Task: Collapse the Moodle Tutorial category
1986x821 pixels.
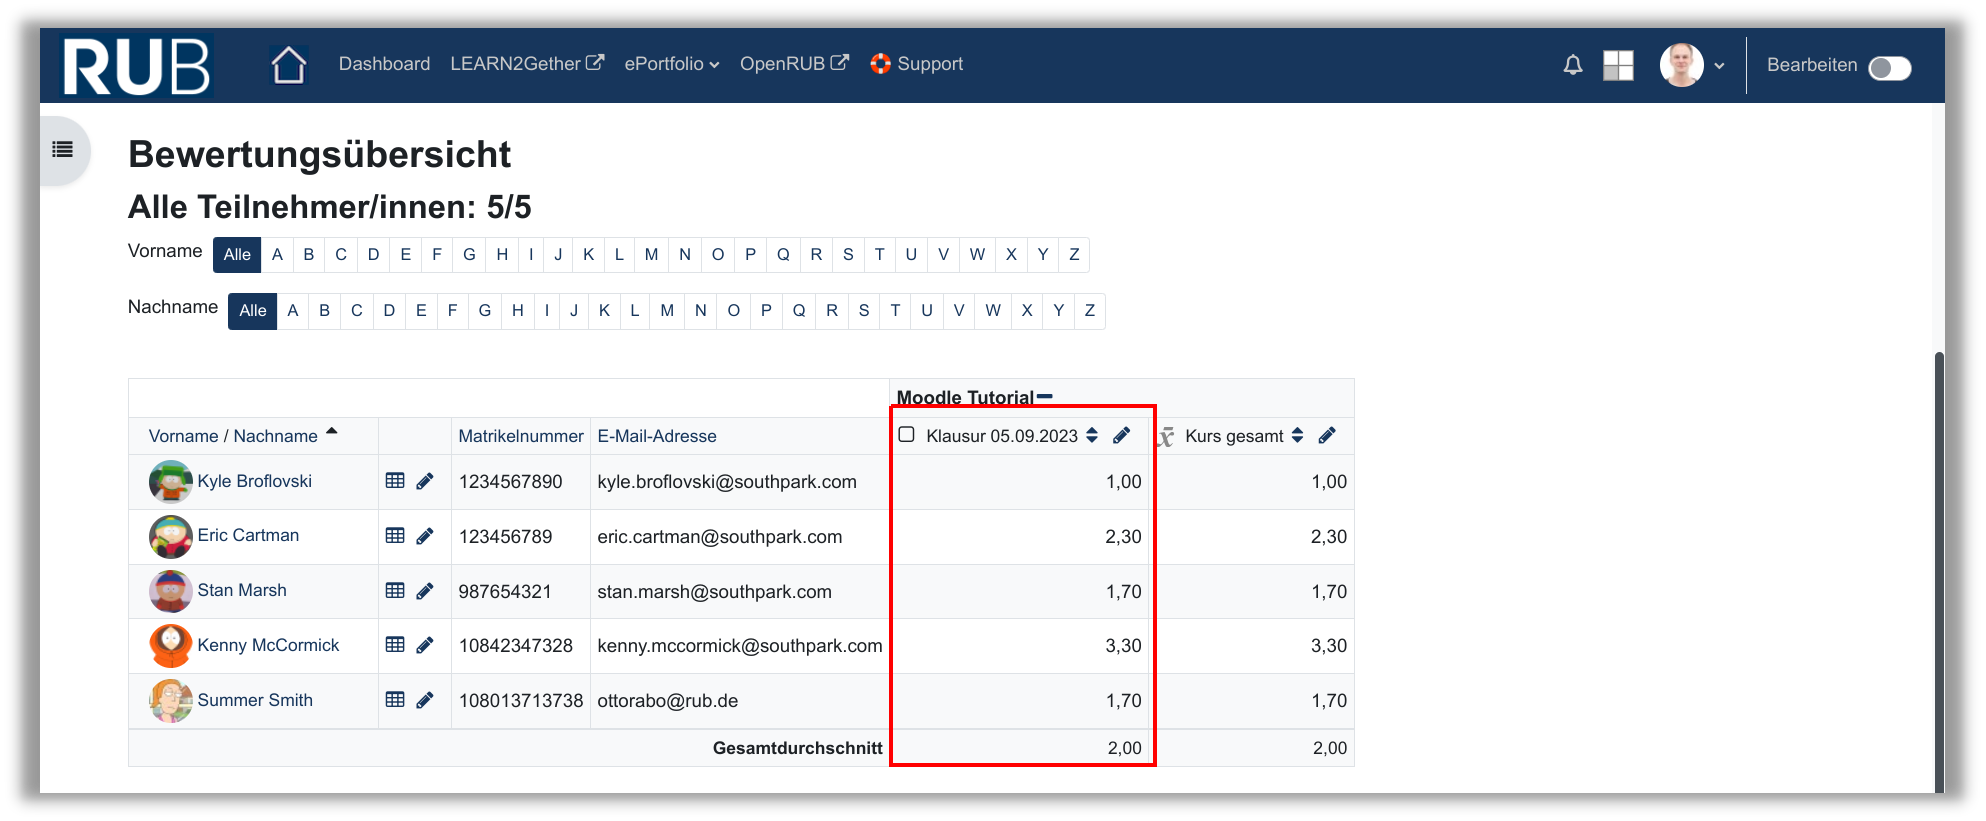Action: pos(1045,397)
